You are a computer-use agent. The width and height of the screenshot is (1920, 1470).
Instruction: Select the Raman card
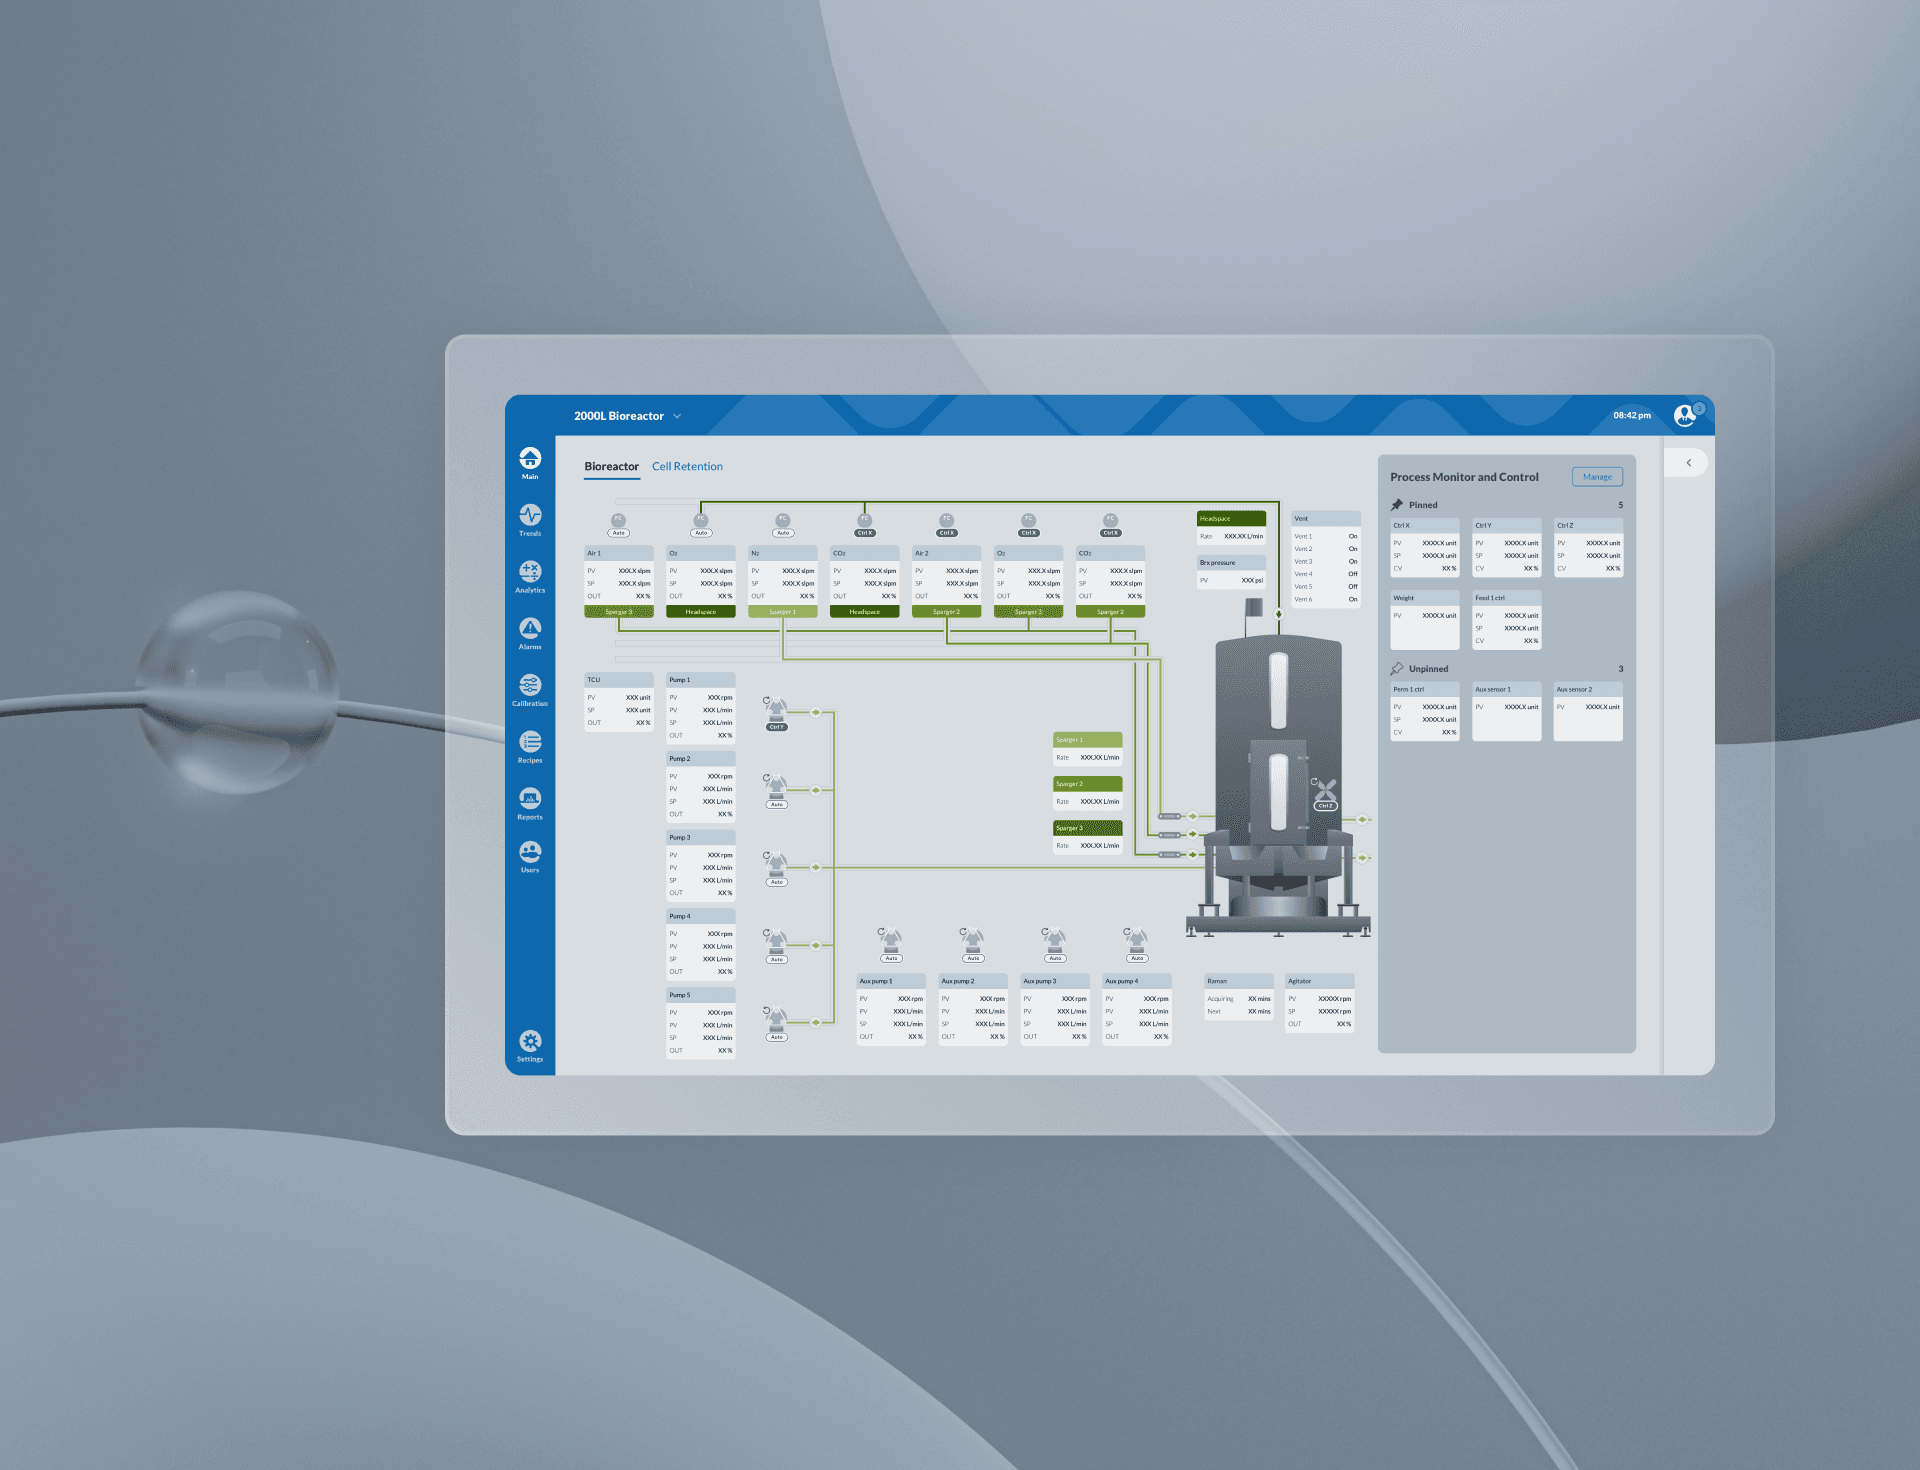click(1239, 997)
